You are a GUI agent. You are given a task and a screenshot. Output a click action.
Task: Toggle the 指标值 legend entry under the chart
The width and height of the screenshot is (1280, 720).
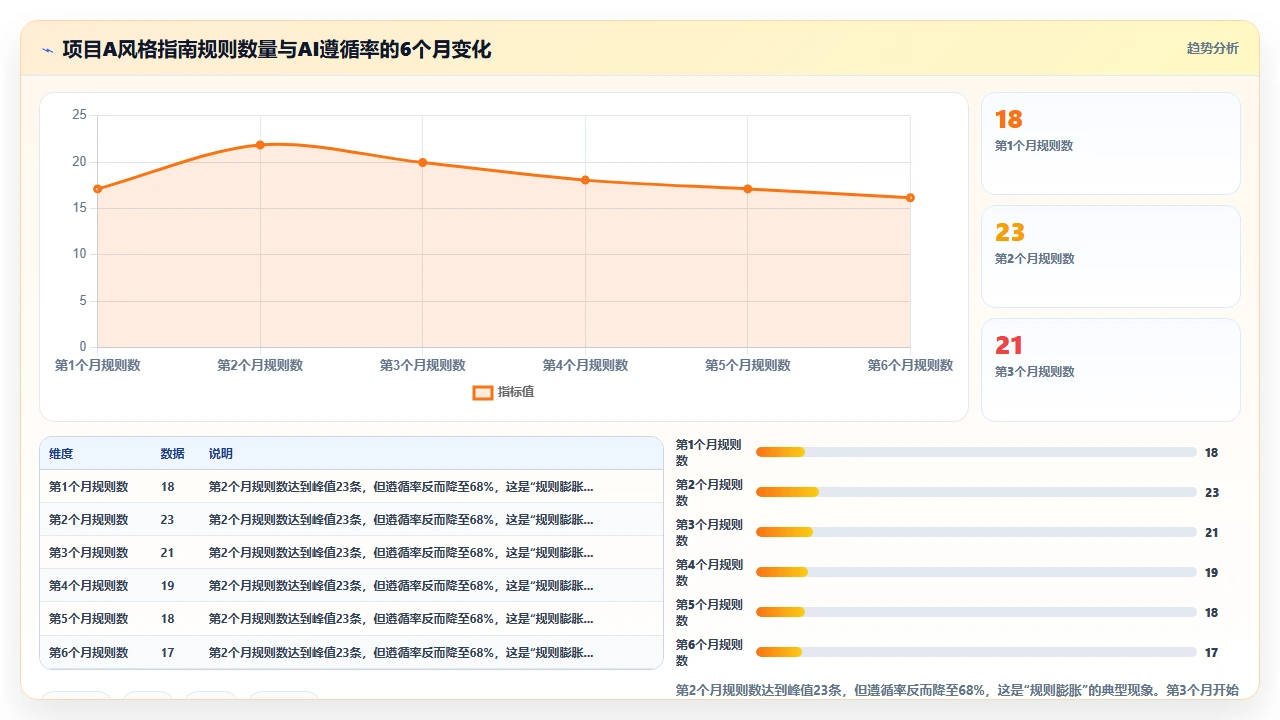point(503,392)
